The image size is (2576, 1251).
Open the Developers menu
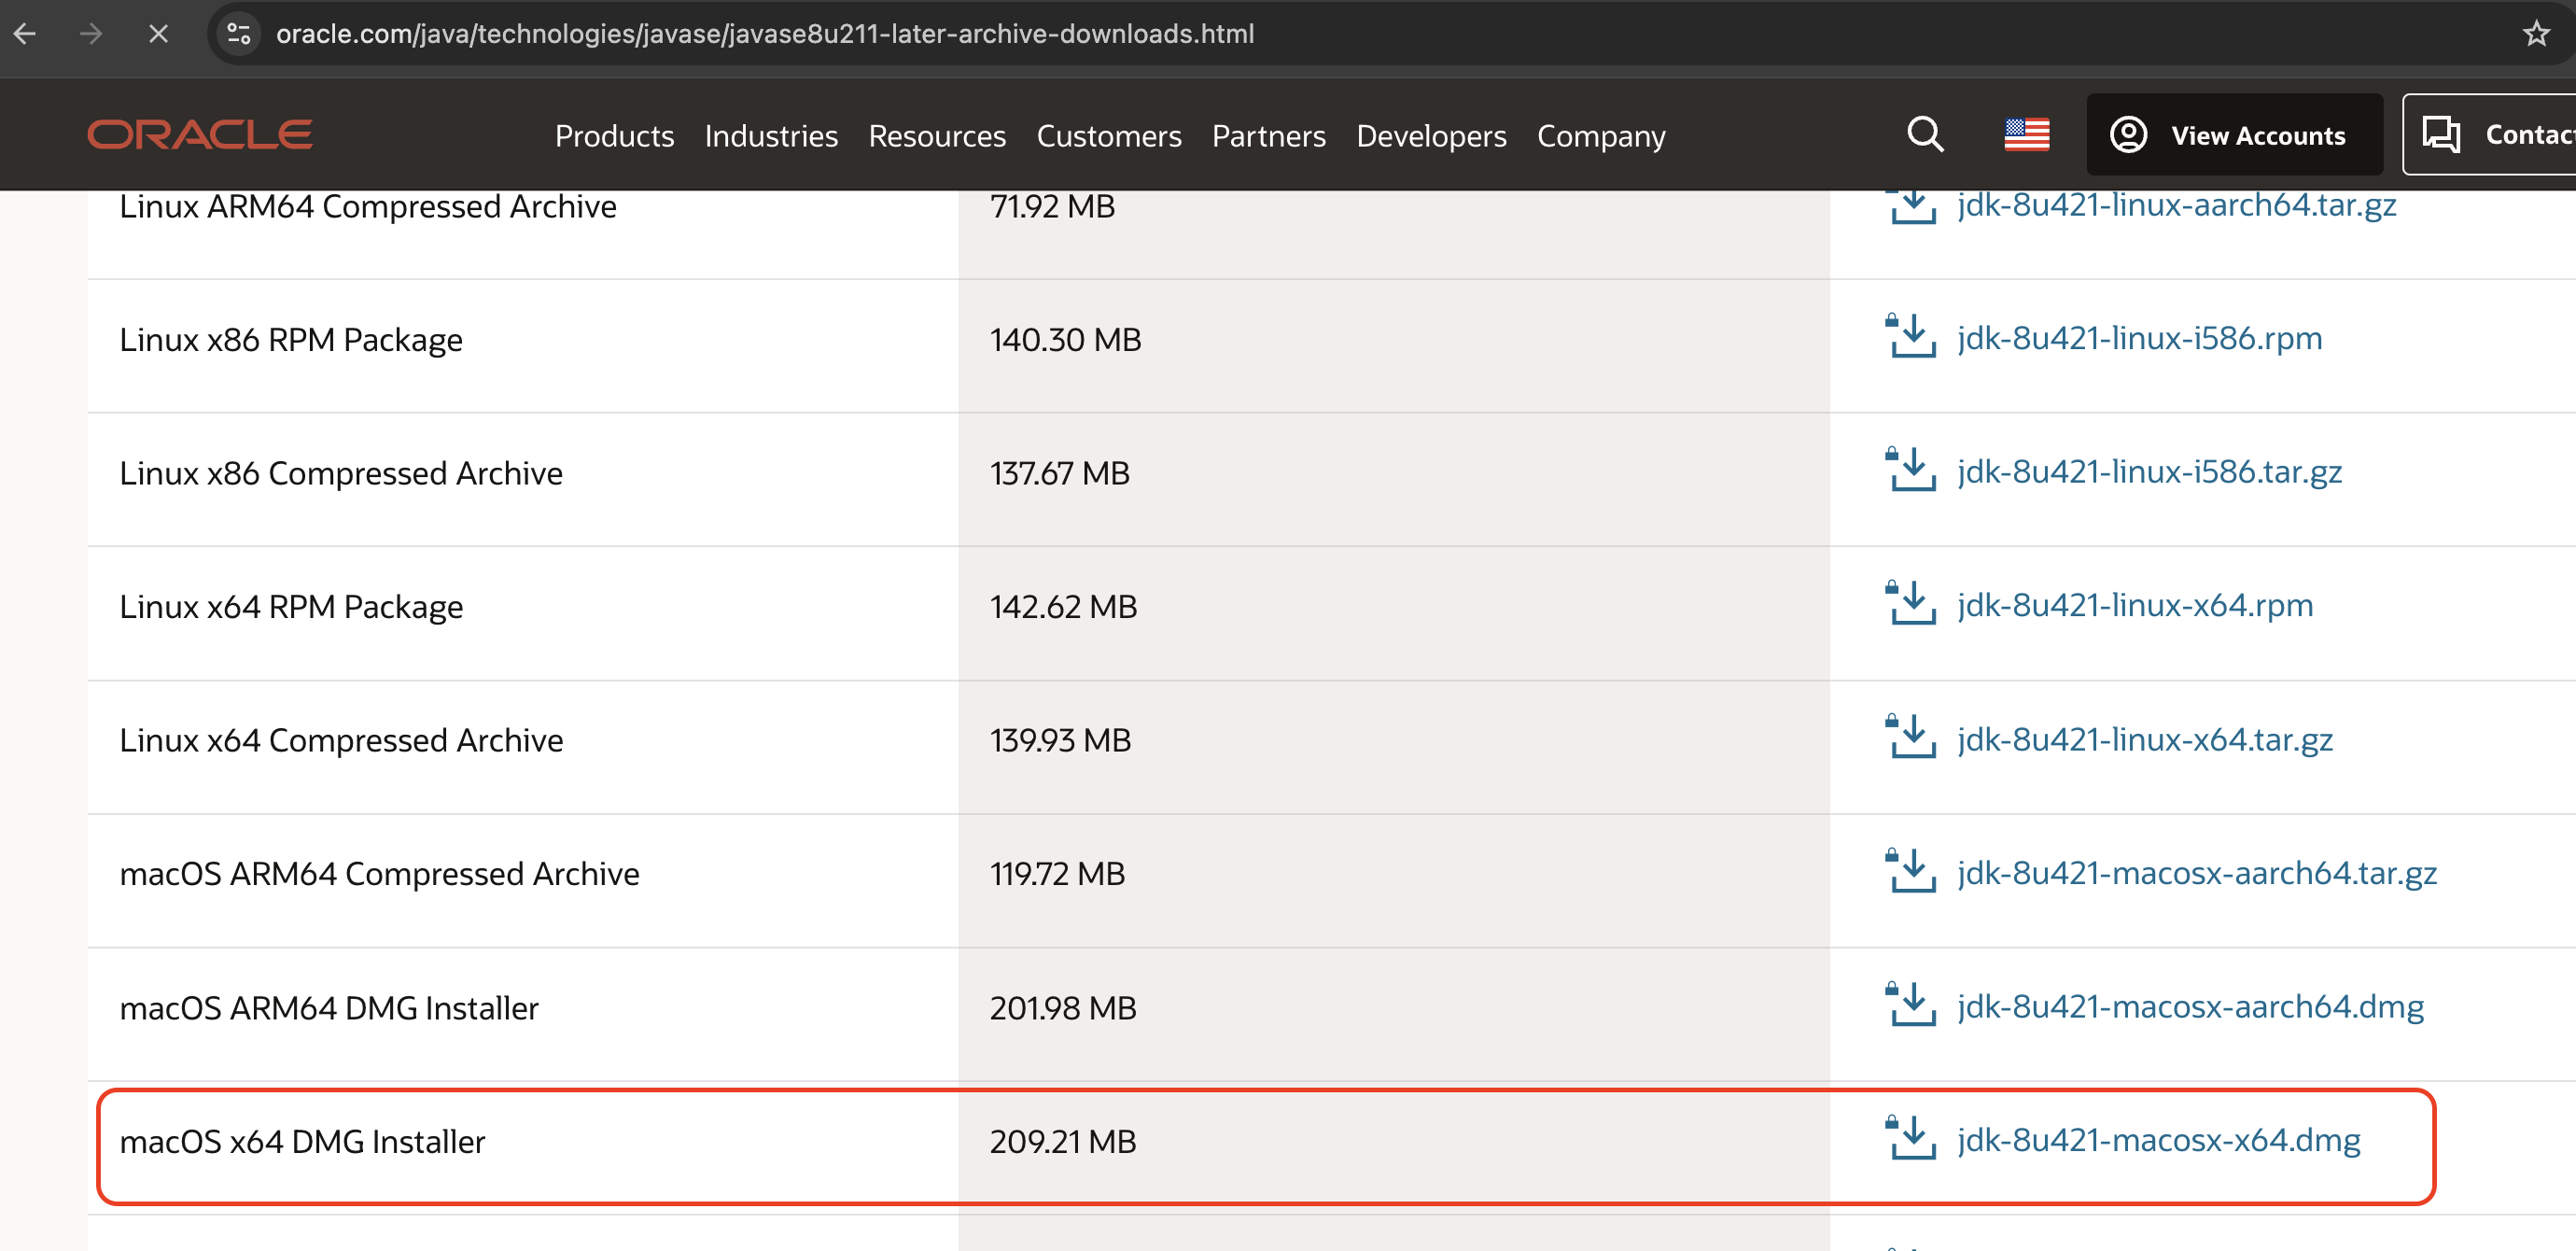pos(1430,136)
